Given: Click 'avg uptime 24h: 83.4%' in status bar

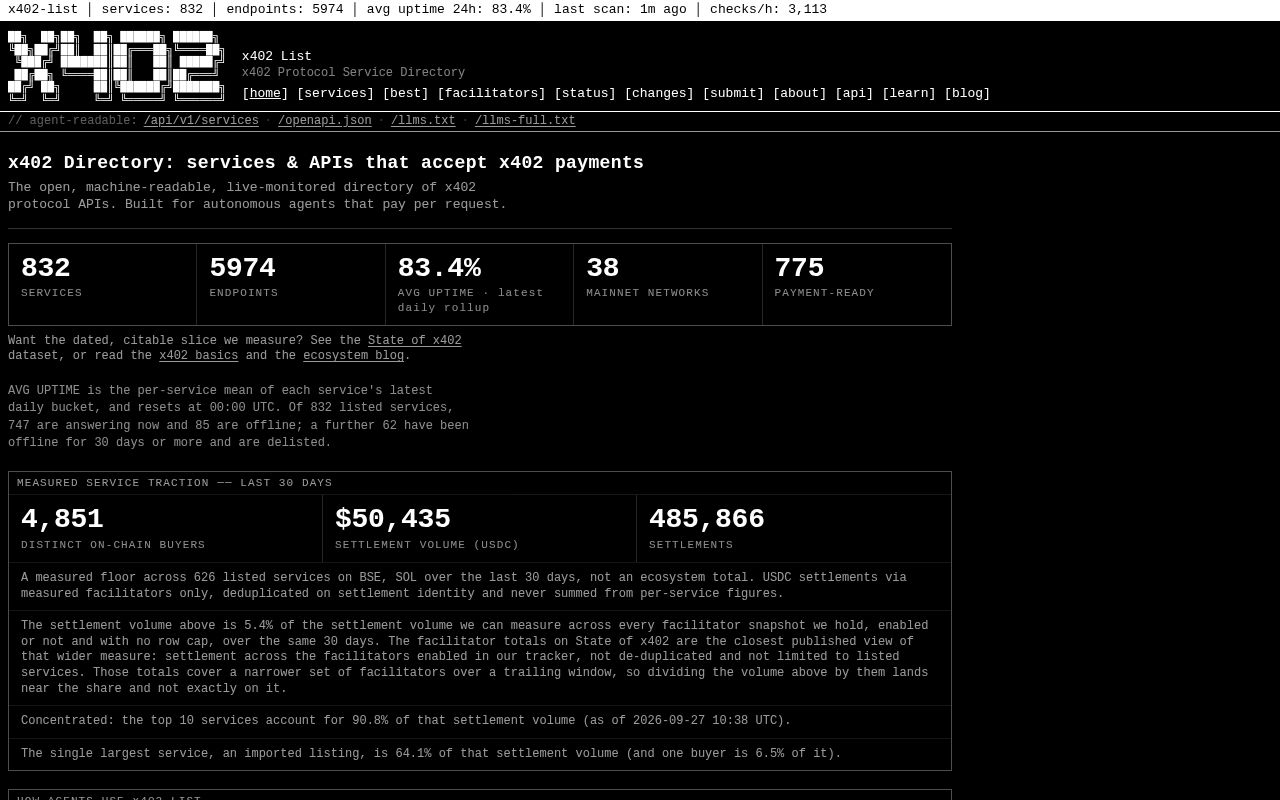Looking at the screenshot, I should 449,9.
